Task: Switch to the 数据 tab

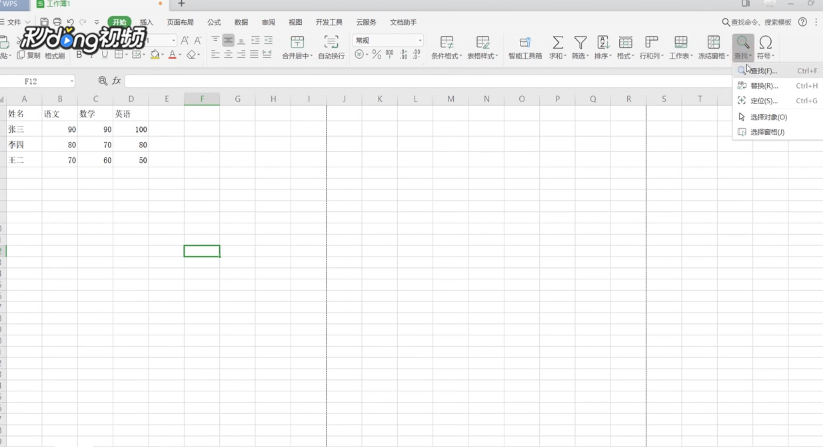Action: coord(241,22)
